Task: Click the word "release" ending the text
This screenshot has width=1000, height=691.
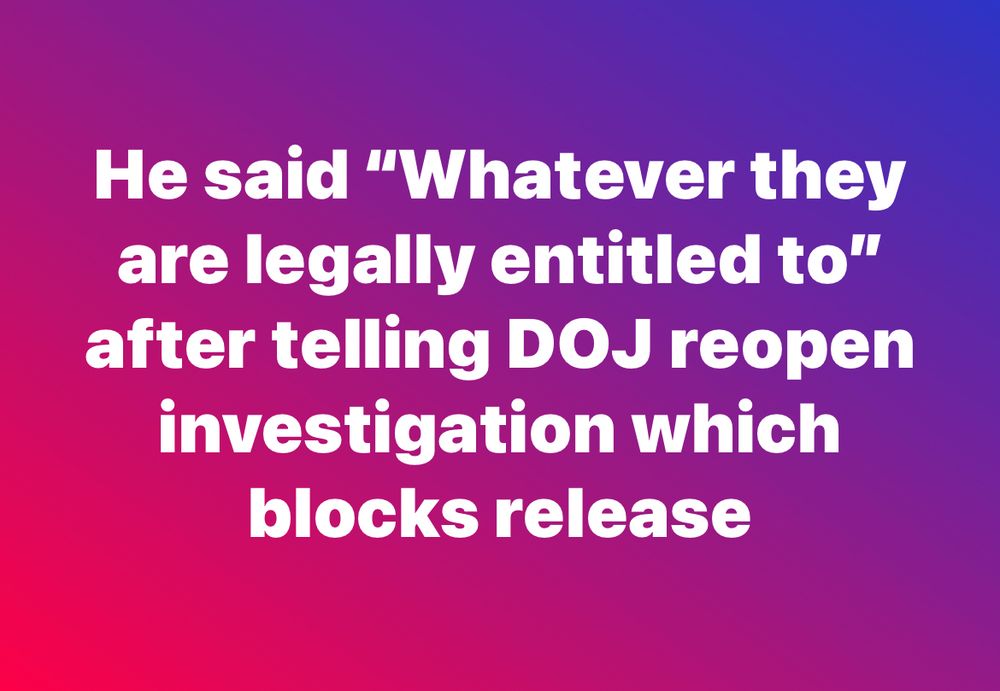Action: [623, 512]
